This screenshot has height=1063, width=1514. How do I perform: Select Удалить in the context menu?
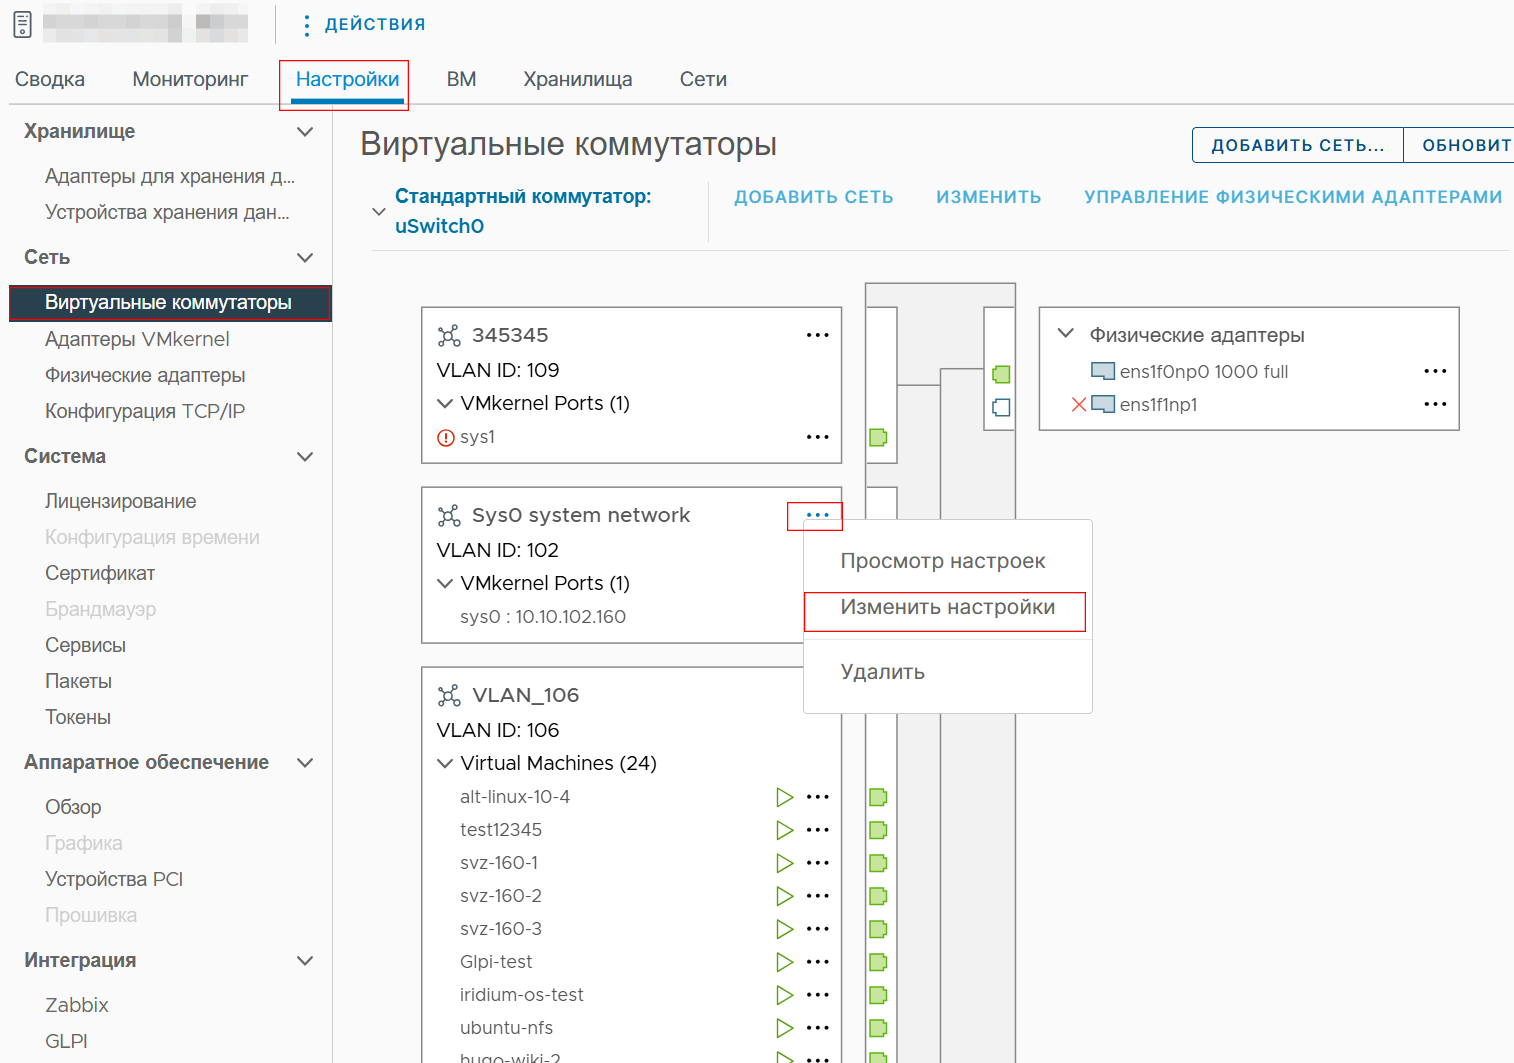882,672
